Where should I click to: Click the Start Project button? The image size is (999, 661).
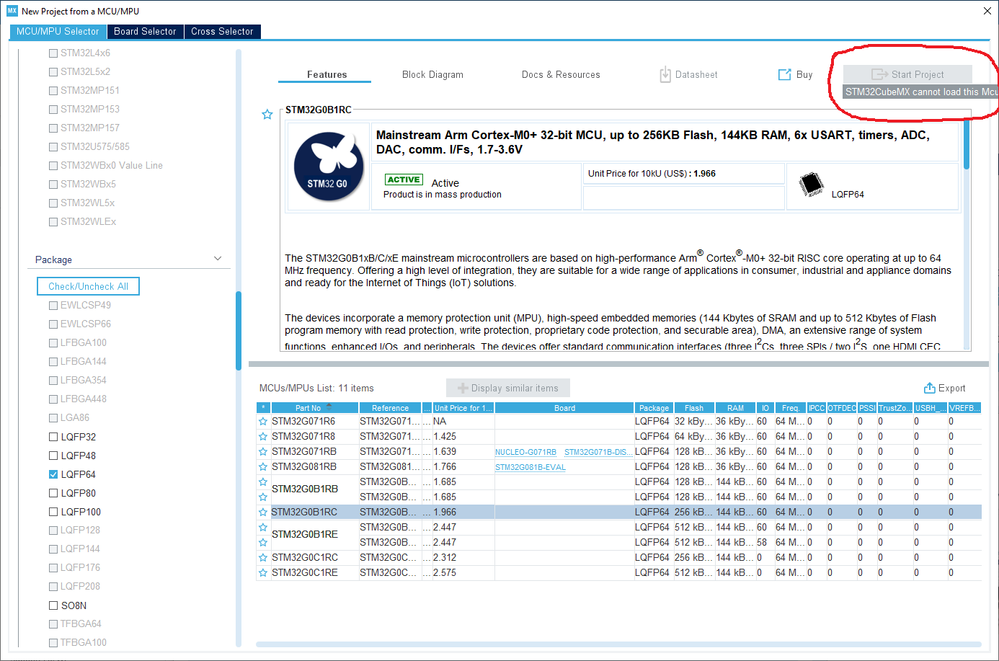[x=907, y=74]
